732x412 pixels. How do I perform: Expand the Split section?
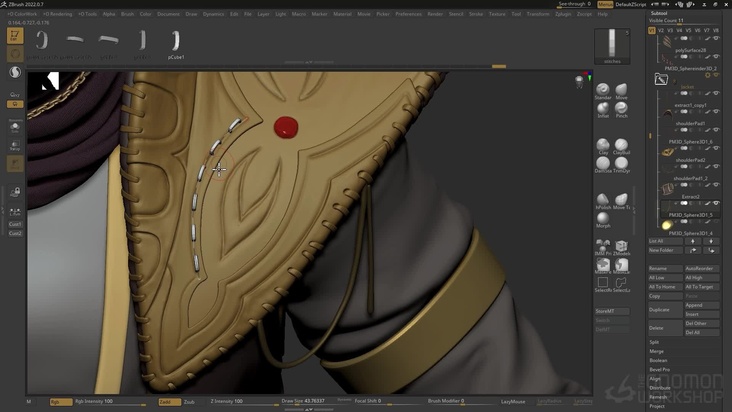655,342
